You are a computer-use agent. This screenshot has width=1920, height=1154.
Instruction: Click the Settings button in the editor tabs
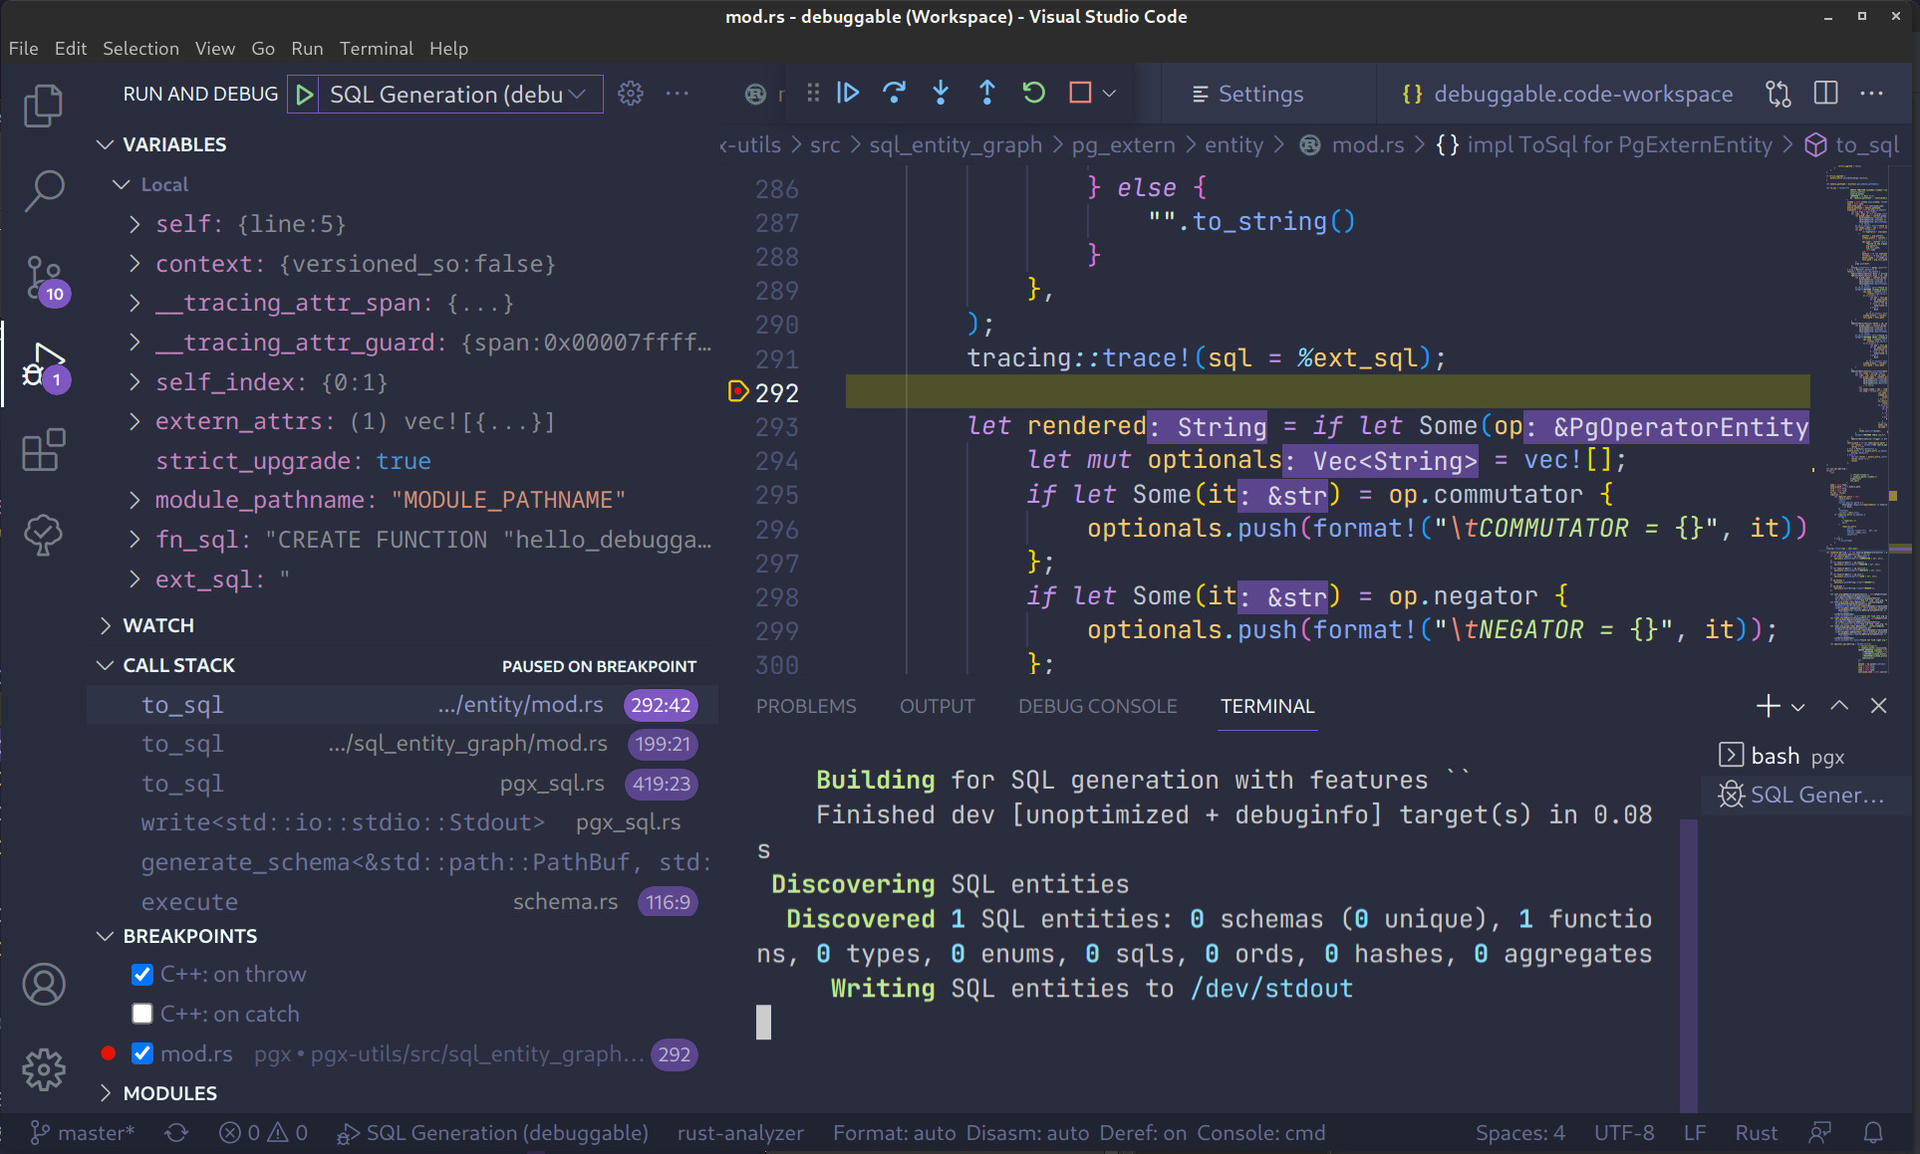point(1247,93)
